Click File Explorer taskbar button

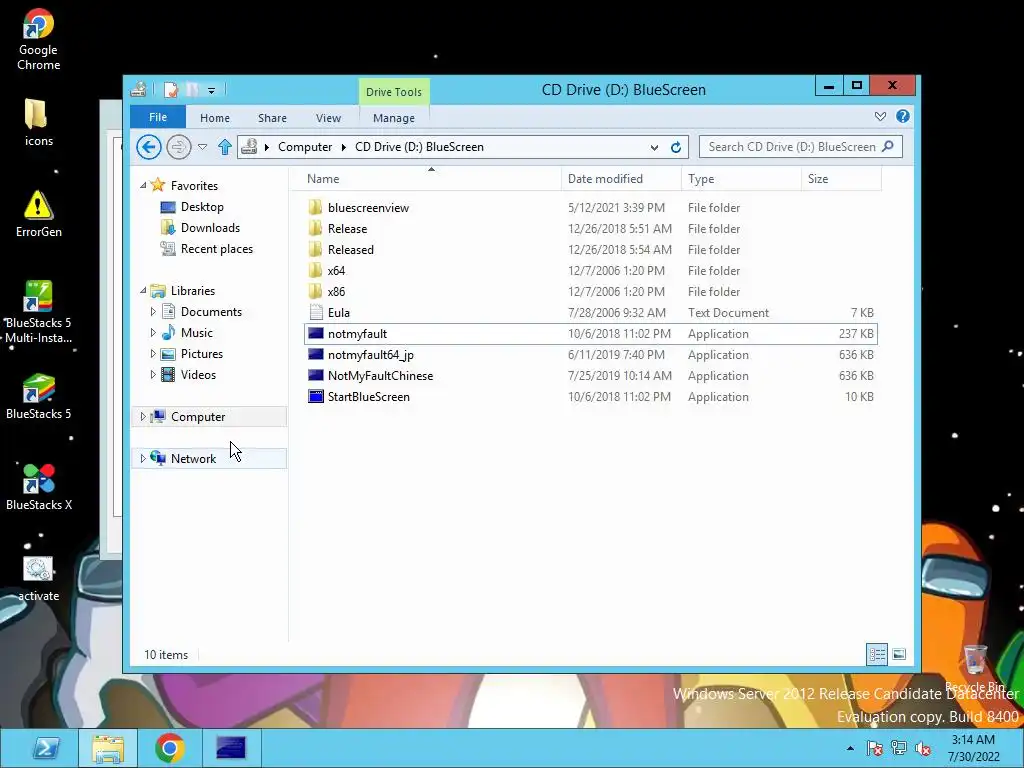click(x=108, y=748)
